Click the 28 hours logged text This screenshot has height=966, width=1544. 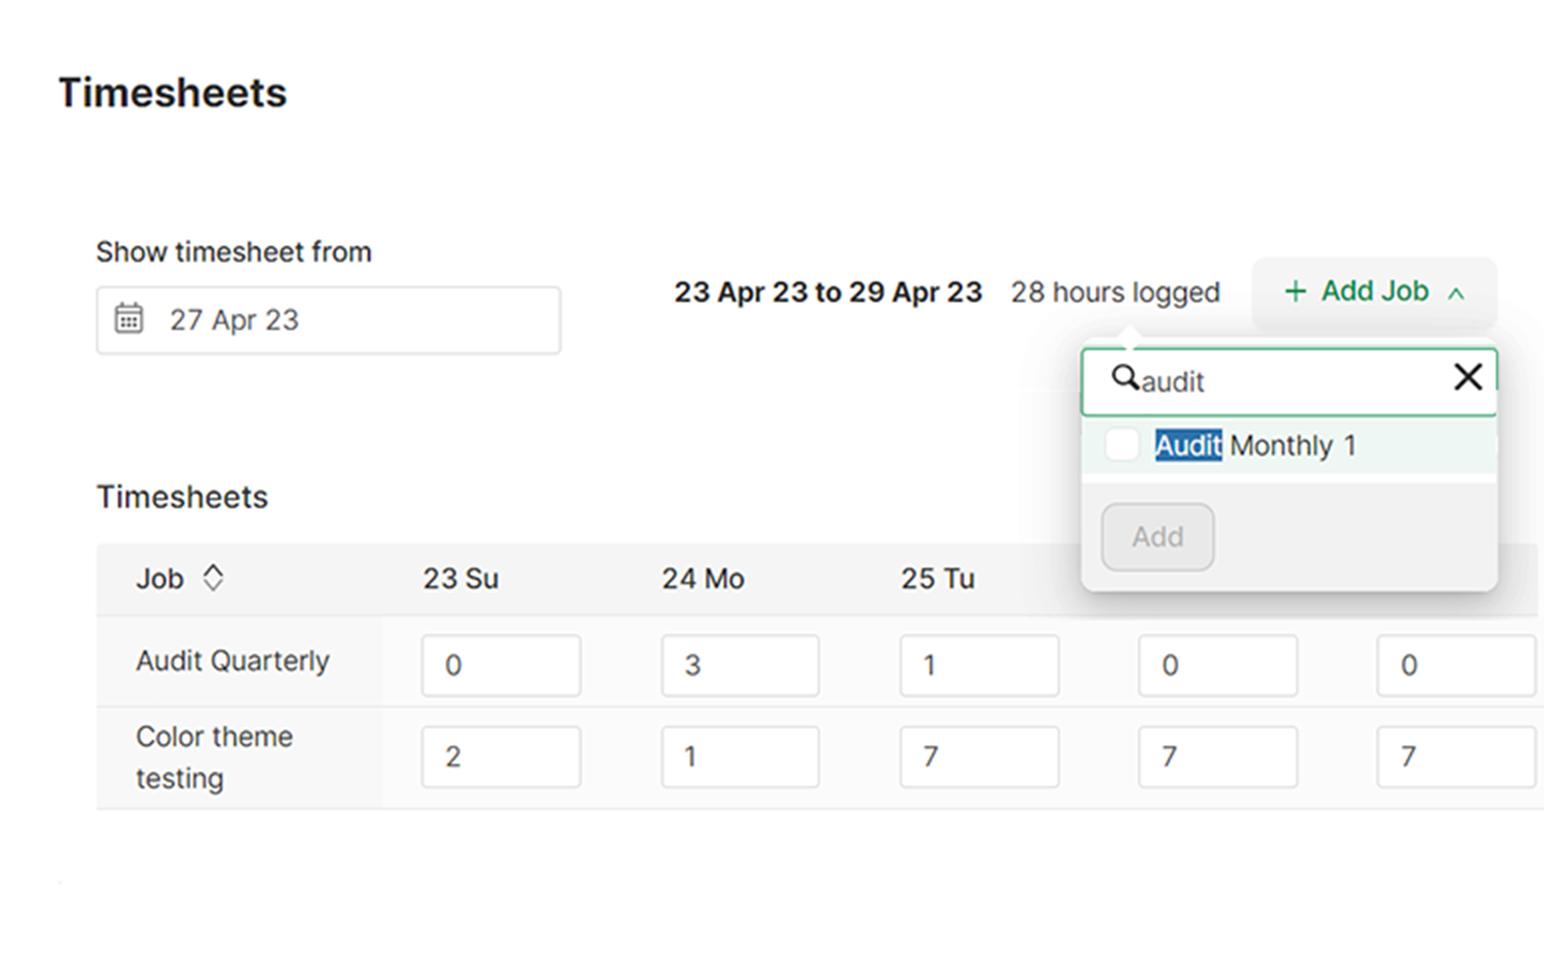click(x=1114, y=292)
